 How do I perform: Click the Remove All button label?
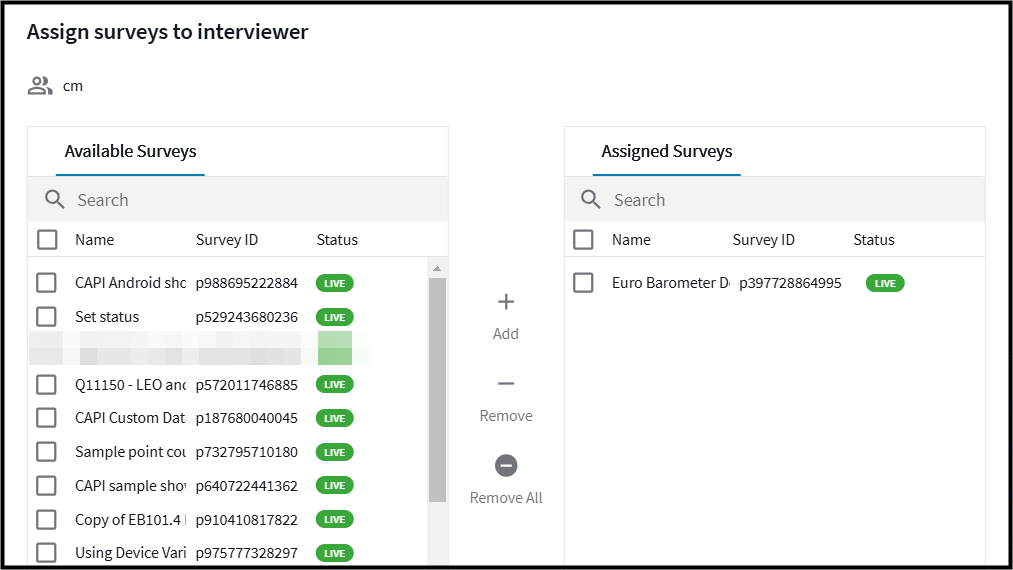[x=506, y=498]
